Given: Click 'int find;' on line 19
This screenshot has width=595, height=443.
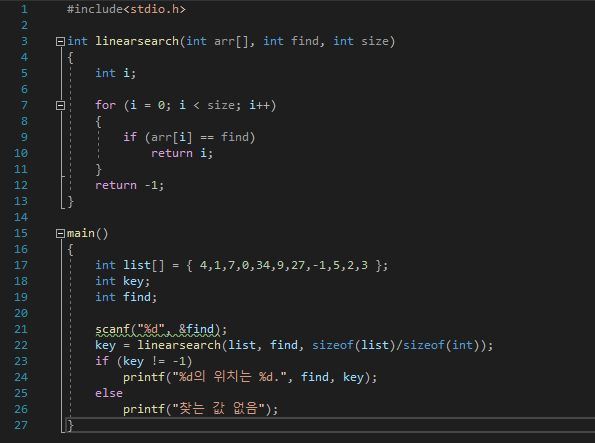Looking at the screenshot, I should click(126, 297).
